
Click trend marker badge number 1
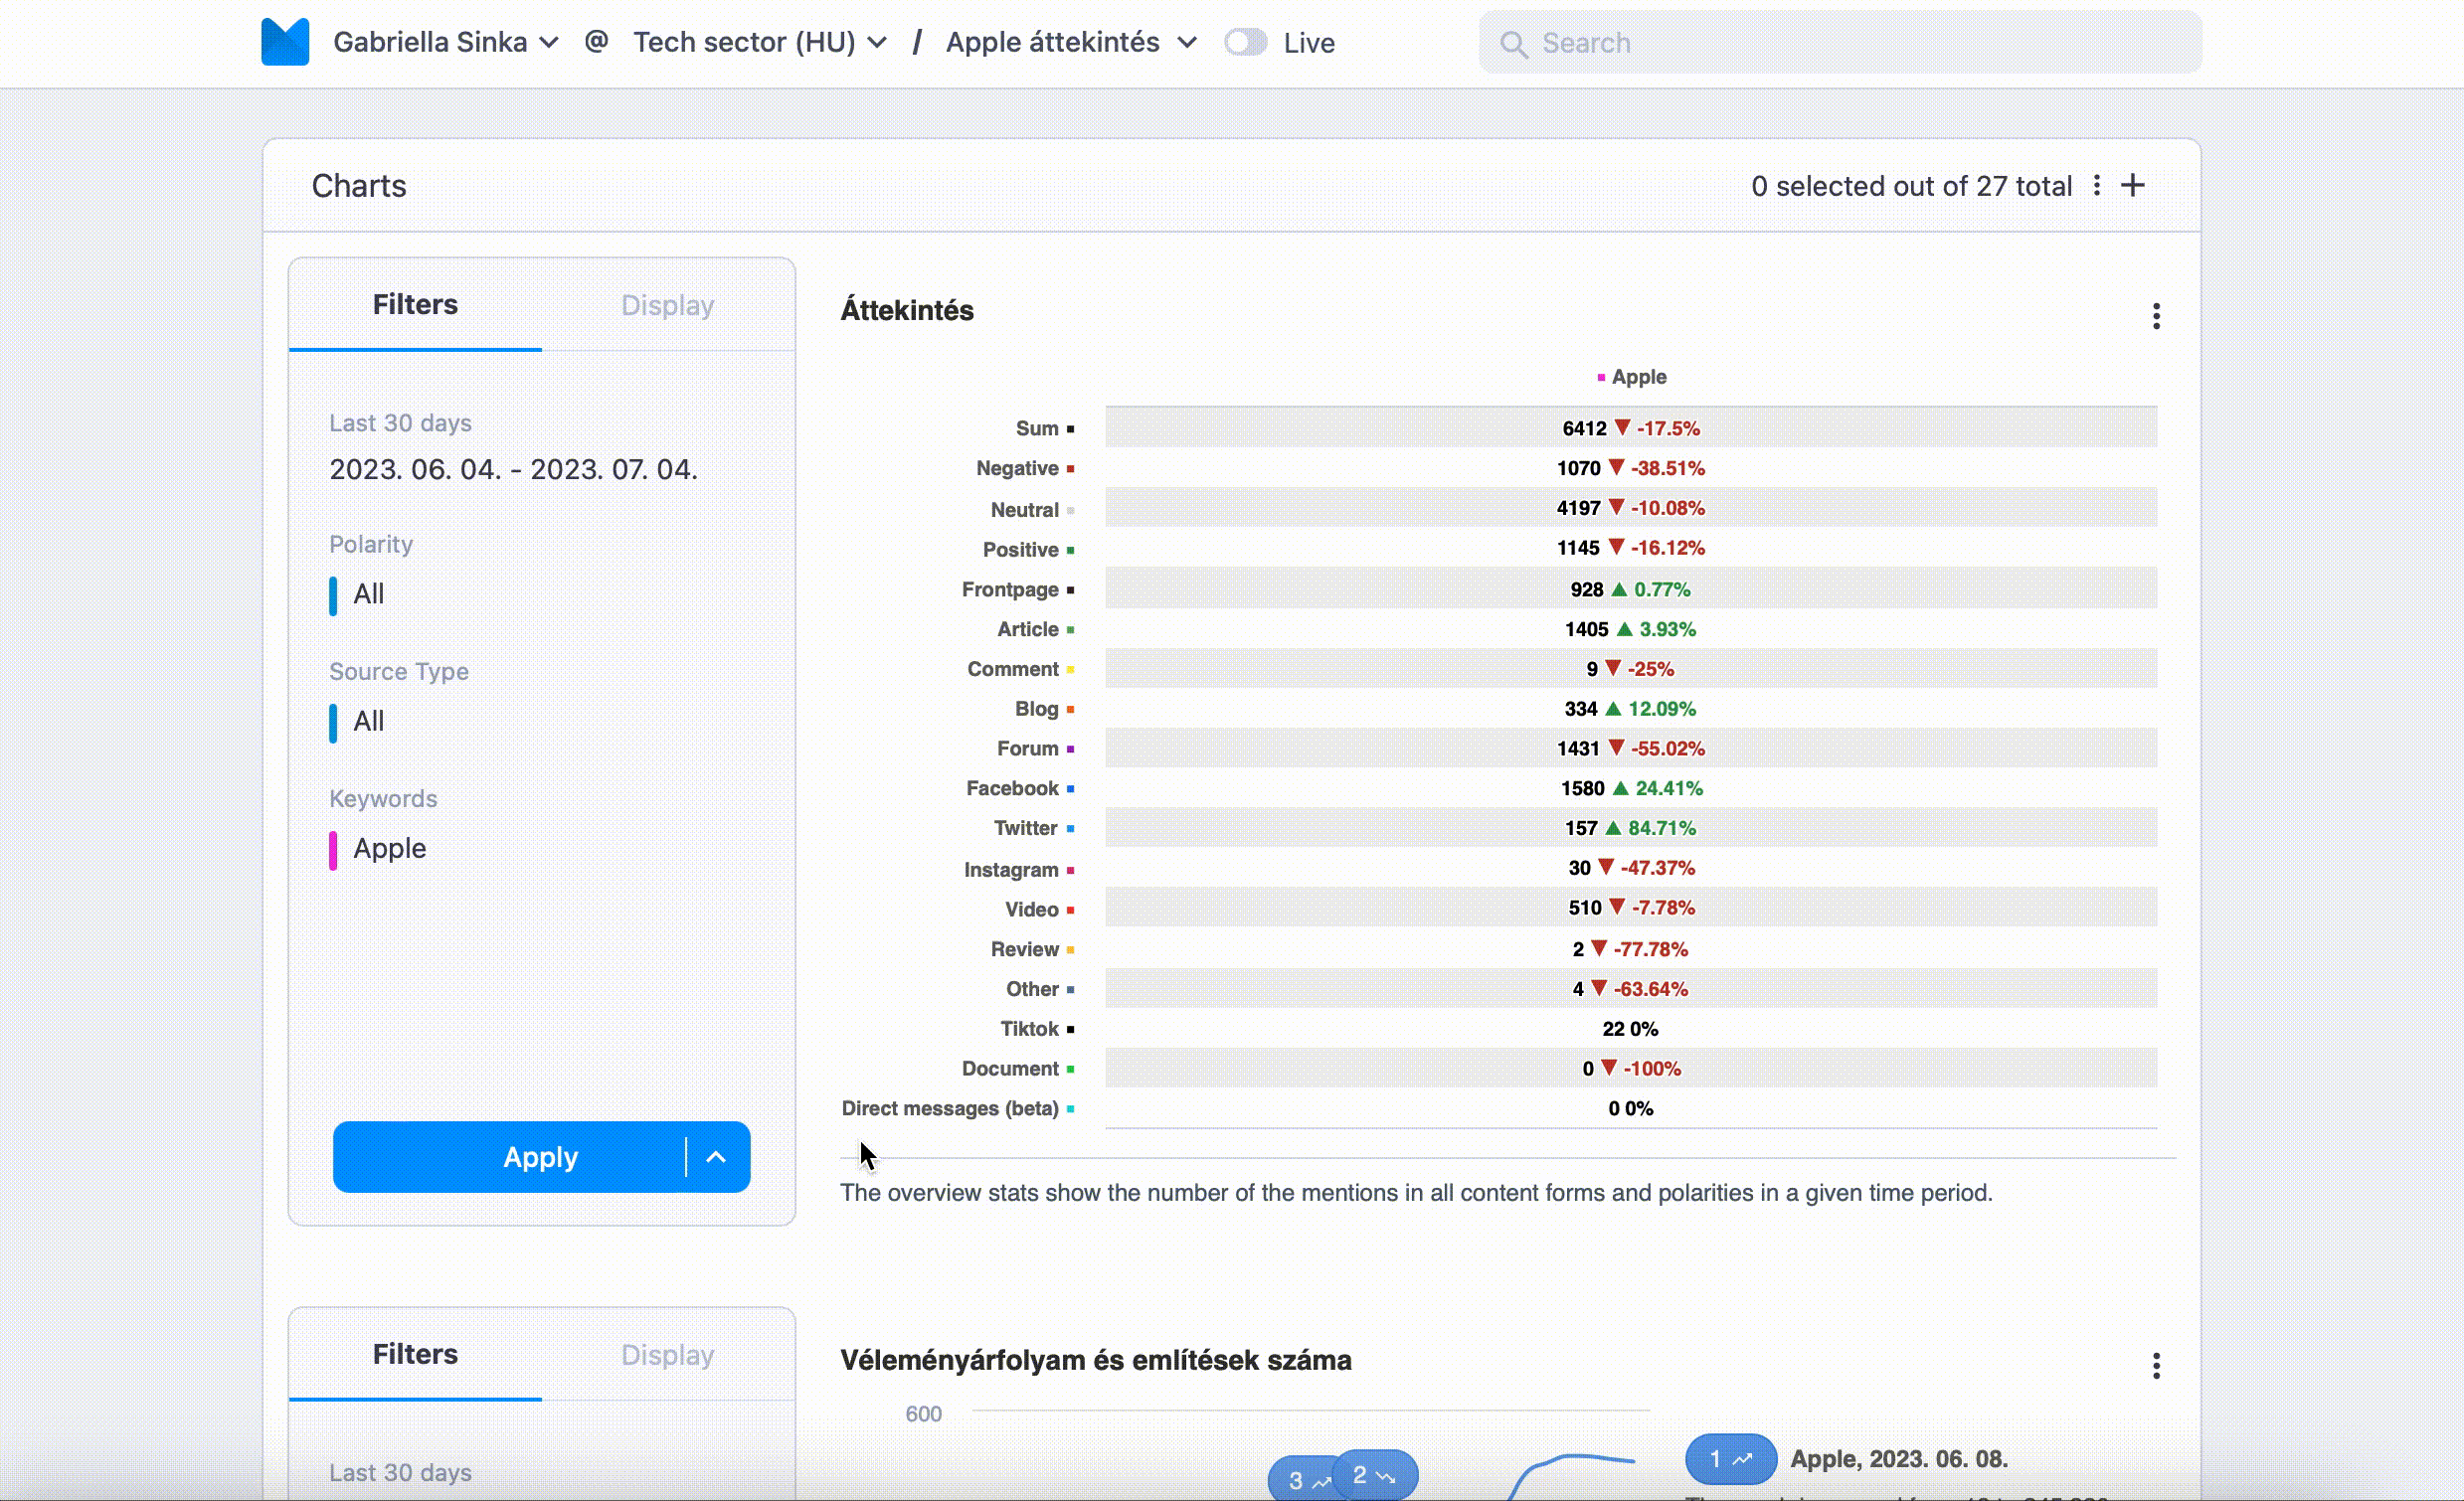tap(1730, 1459)
